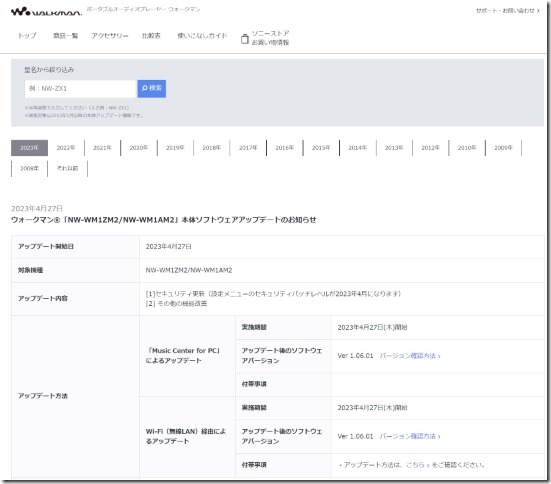Viewport: 551px width, 484px height.
Task: Click Ver 1.06.01 in Music Center section
Action: click(355, 356)
